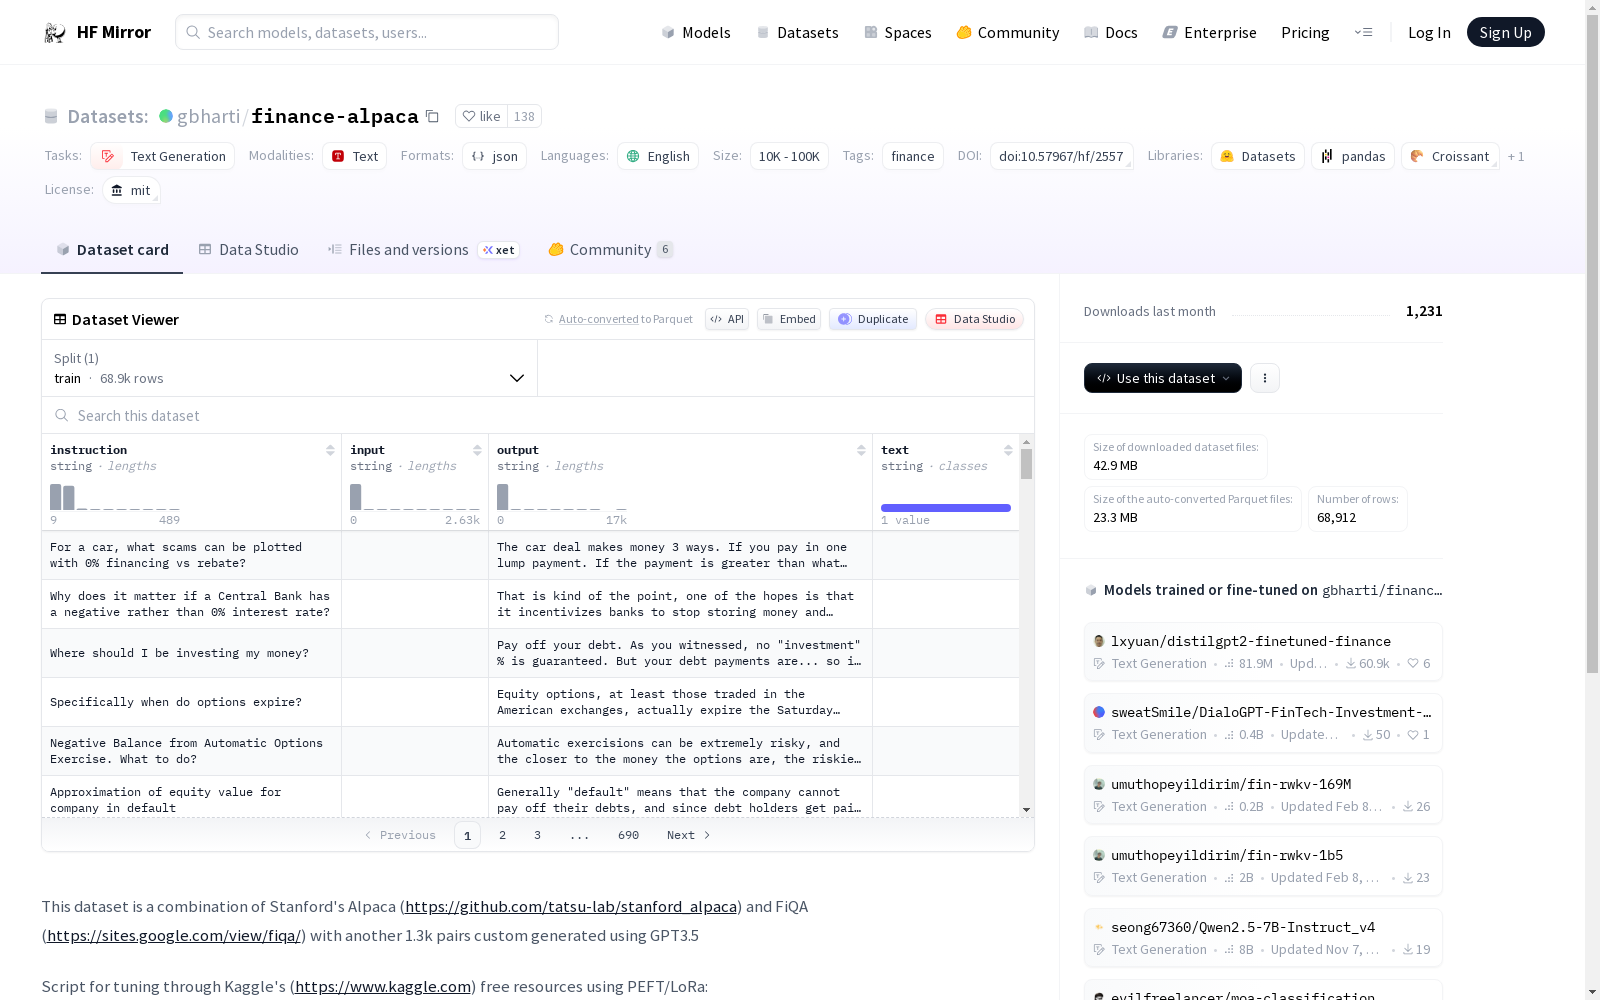Copy the dataset name with the copy icon
Screen dimensions: 1600x1000
(x=432, y=116)
